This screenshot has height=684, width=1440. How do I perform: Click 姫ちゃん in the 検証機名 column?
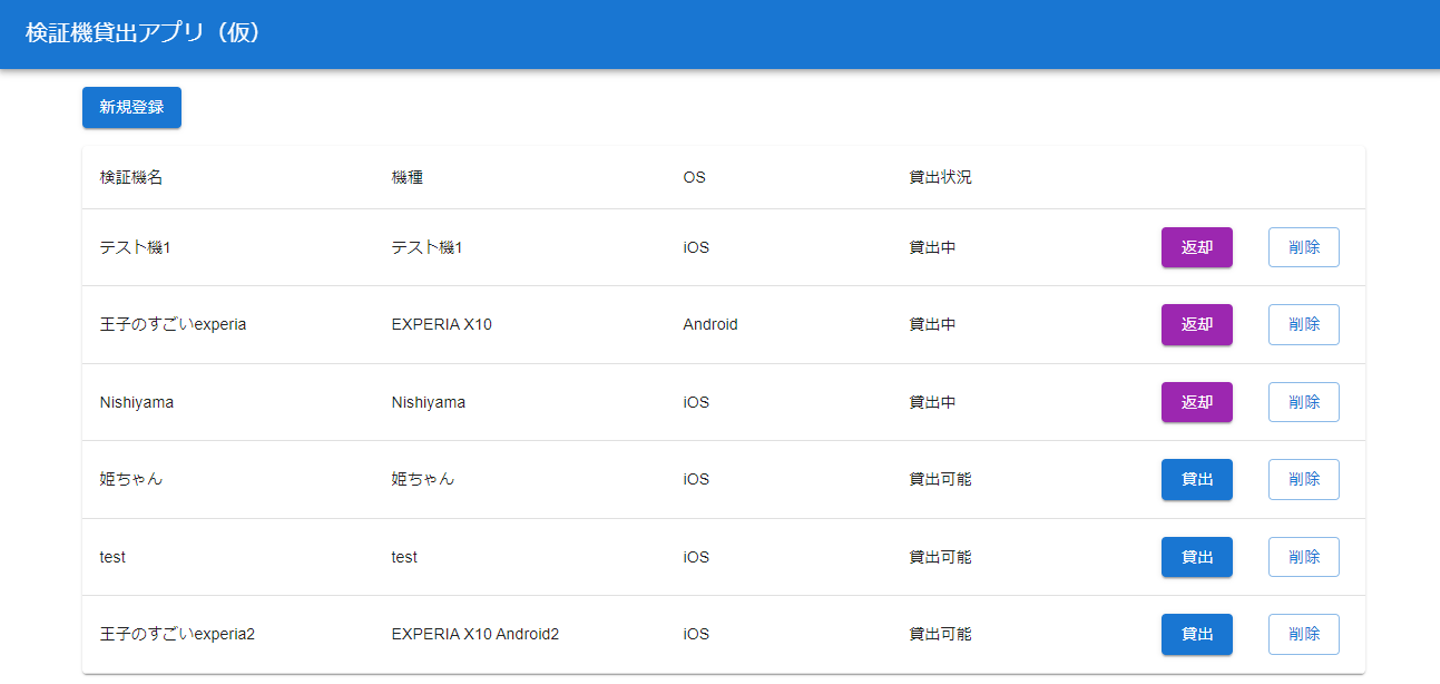tap(131, 479)
